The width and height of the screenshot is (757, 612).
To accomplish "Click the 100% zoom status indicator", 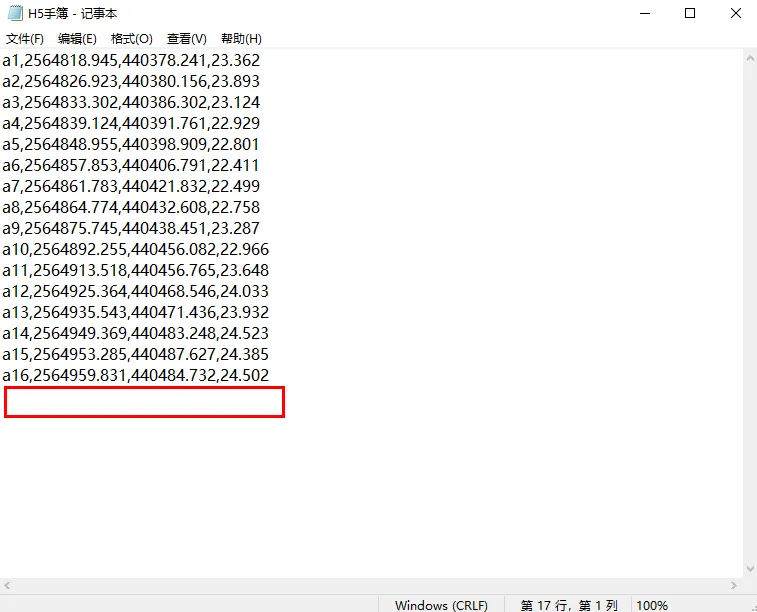I will coord(652,605).
